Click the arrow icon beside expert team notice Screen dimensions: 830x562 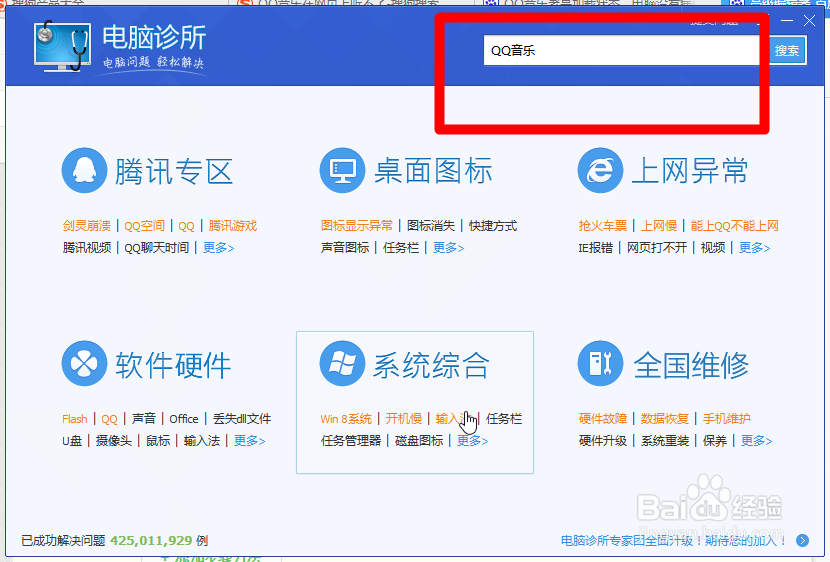[802, 540]
